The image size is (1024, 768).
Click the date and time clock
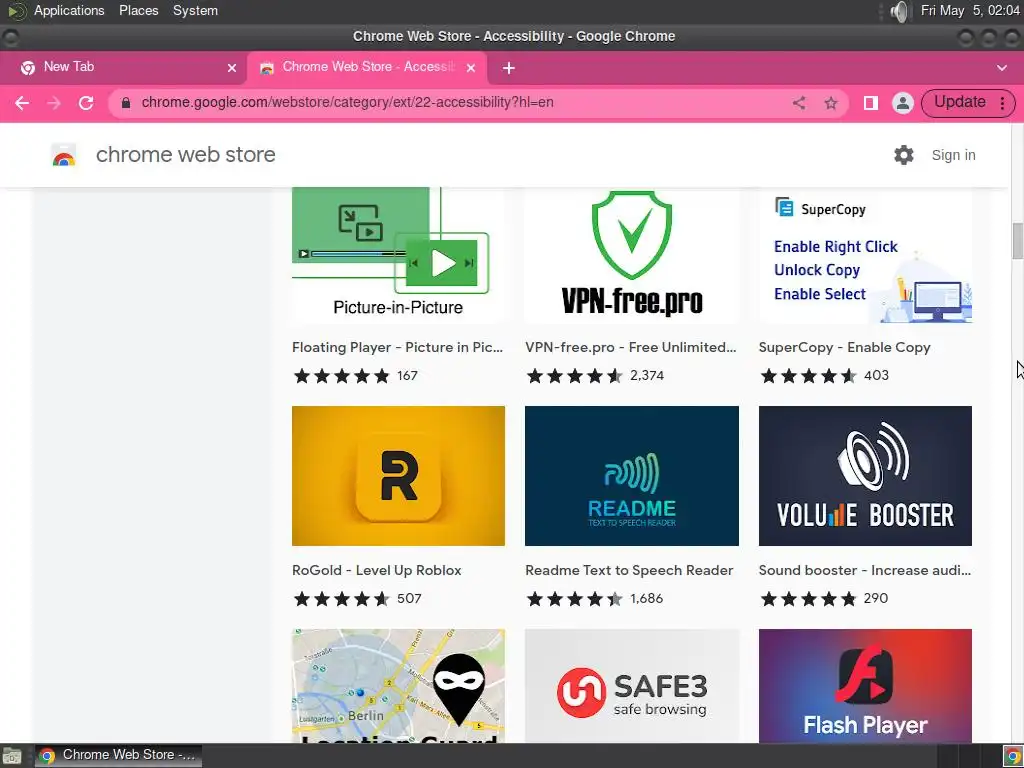pyautogui.click(x=969, y=10)
